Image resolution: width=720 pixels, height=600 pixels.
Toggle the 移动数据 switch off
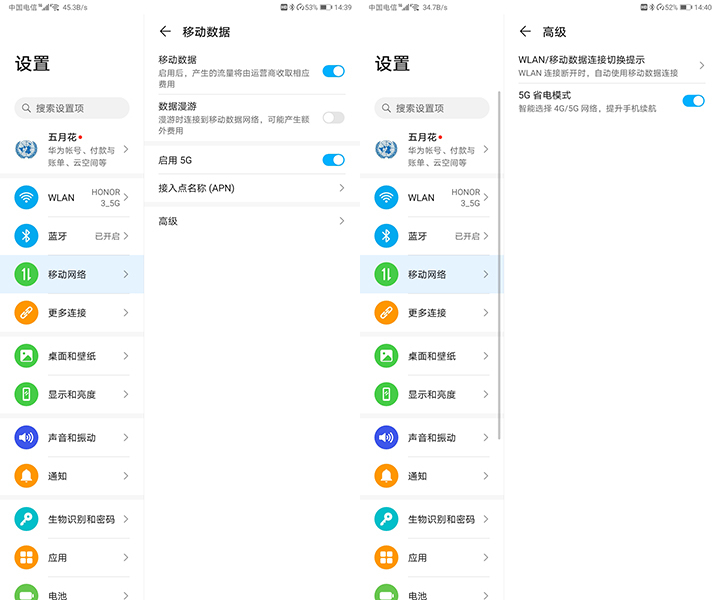(x=333, y=71)
